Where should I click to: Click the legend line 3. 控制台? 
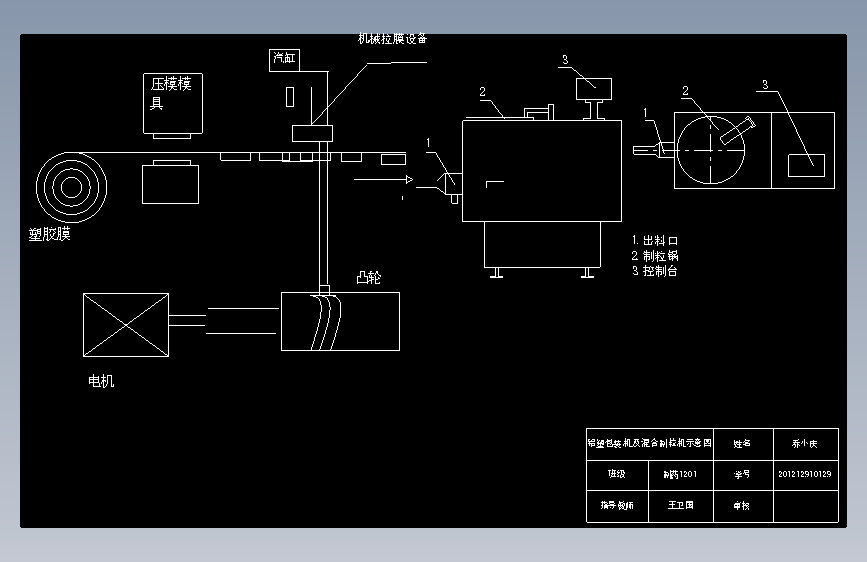[x=655, y=271]
